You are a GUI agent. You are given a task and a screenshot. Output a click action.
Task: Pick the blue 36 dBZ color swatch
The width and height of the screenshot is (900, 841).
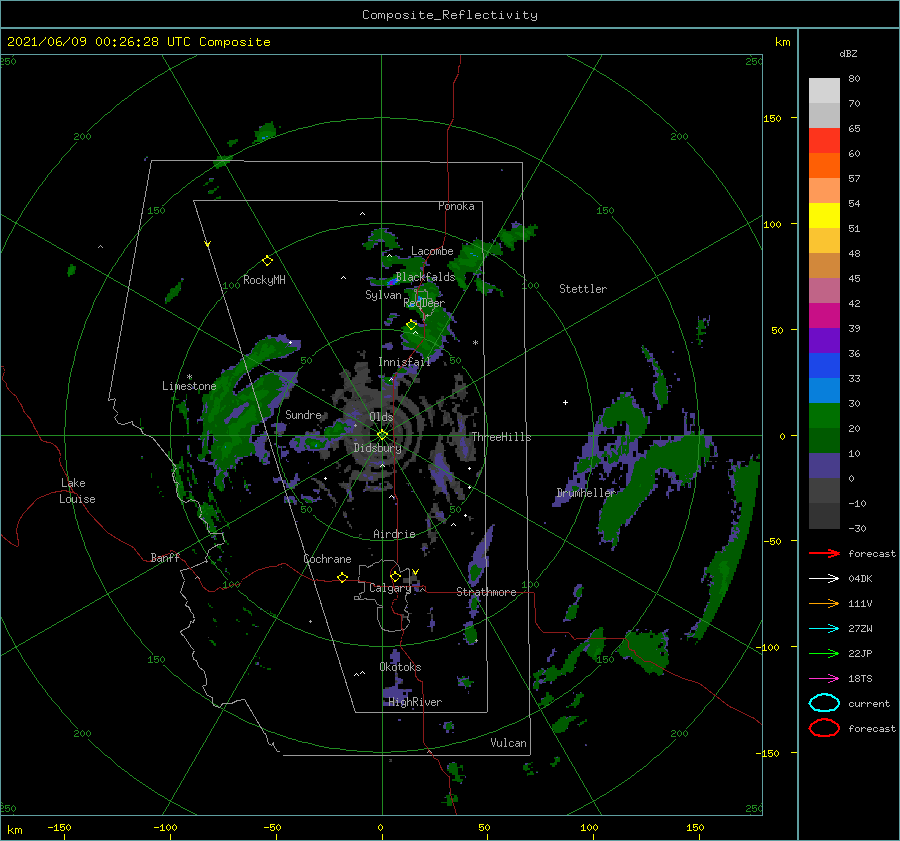point(824,366)
